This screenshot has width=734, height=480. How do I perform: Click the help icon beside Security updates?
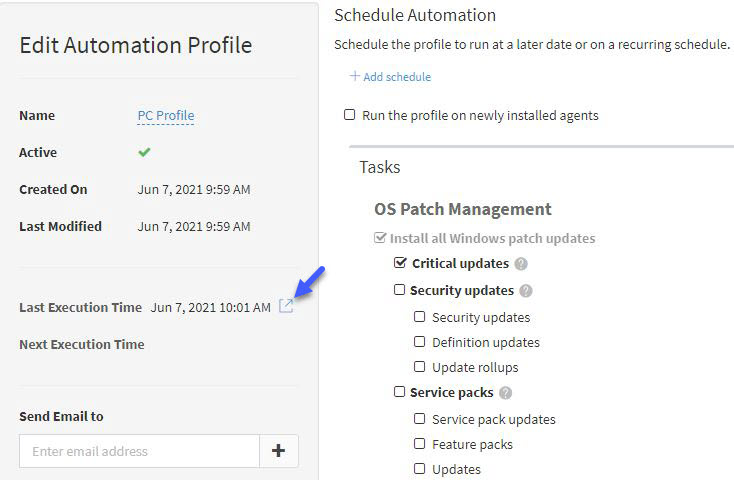pyautogui.click(x=526, y=291)
